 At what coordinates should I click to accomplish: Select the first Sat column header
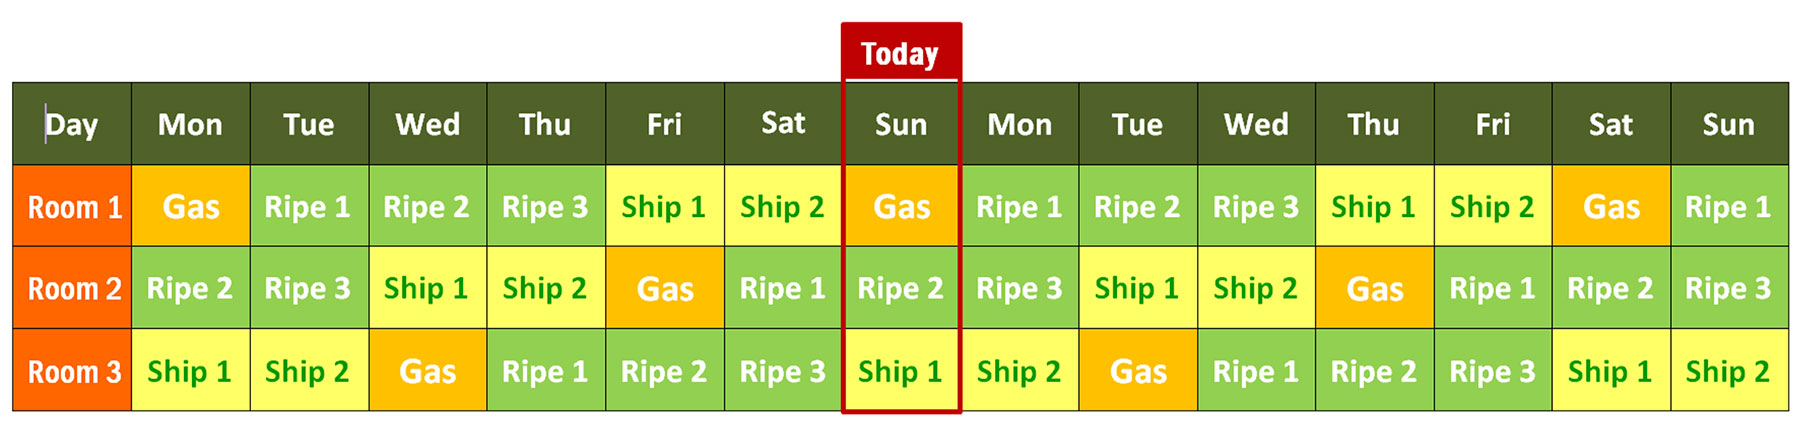coord(783,124)
